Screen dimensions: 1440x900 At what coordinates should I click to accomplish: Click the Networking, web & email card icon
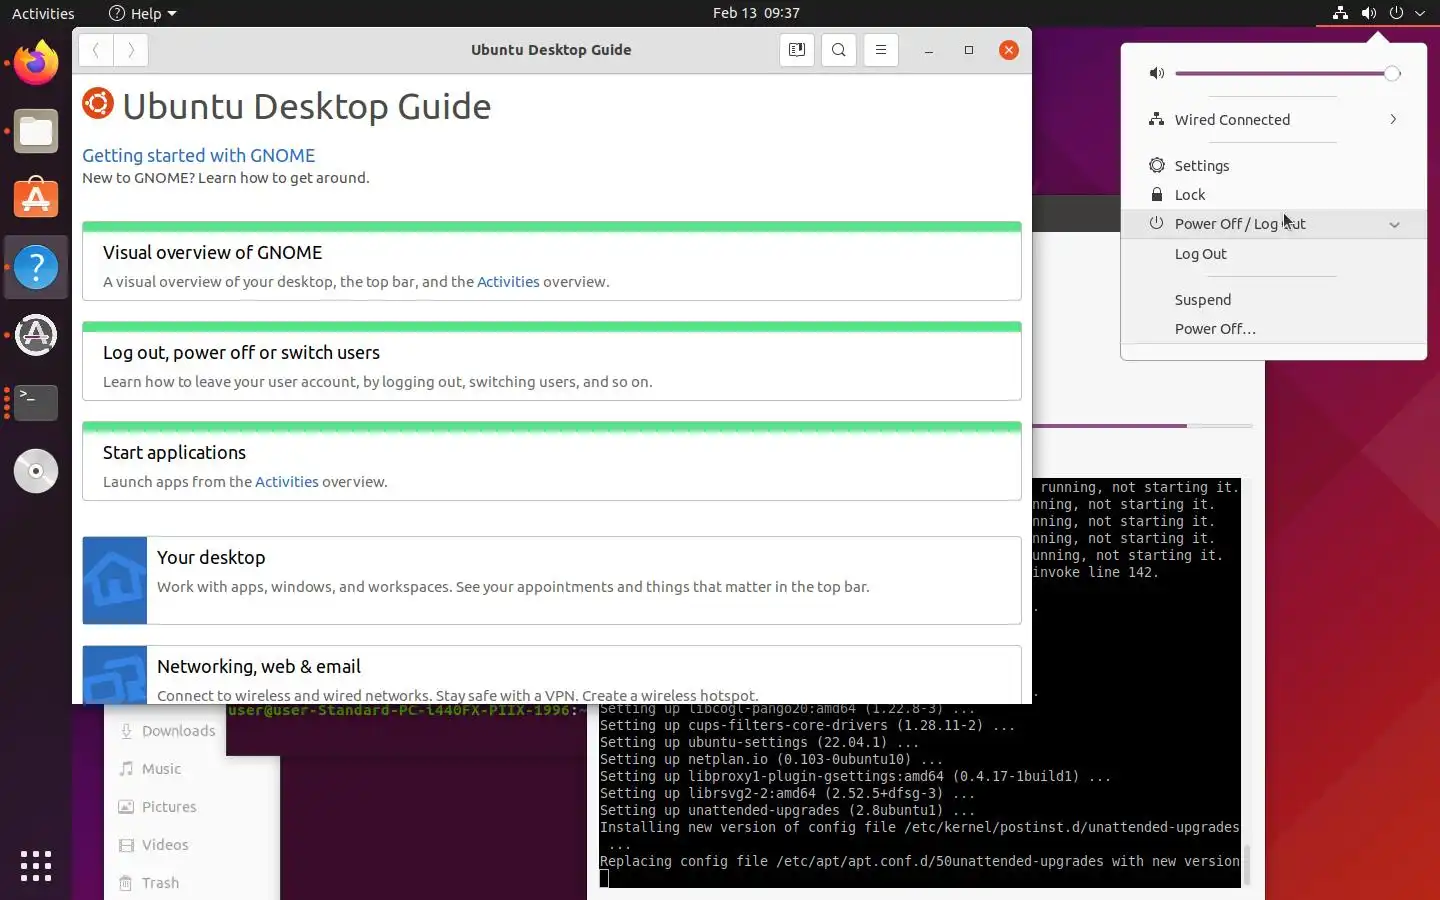point(115,675)
